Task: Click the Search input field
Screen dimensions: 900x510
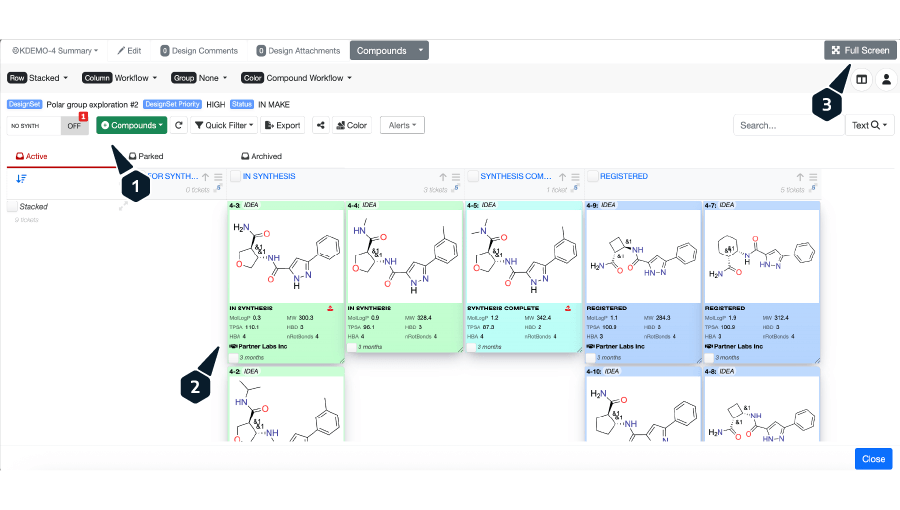Action: 789,125
